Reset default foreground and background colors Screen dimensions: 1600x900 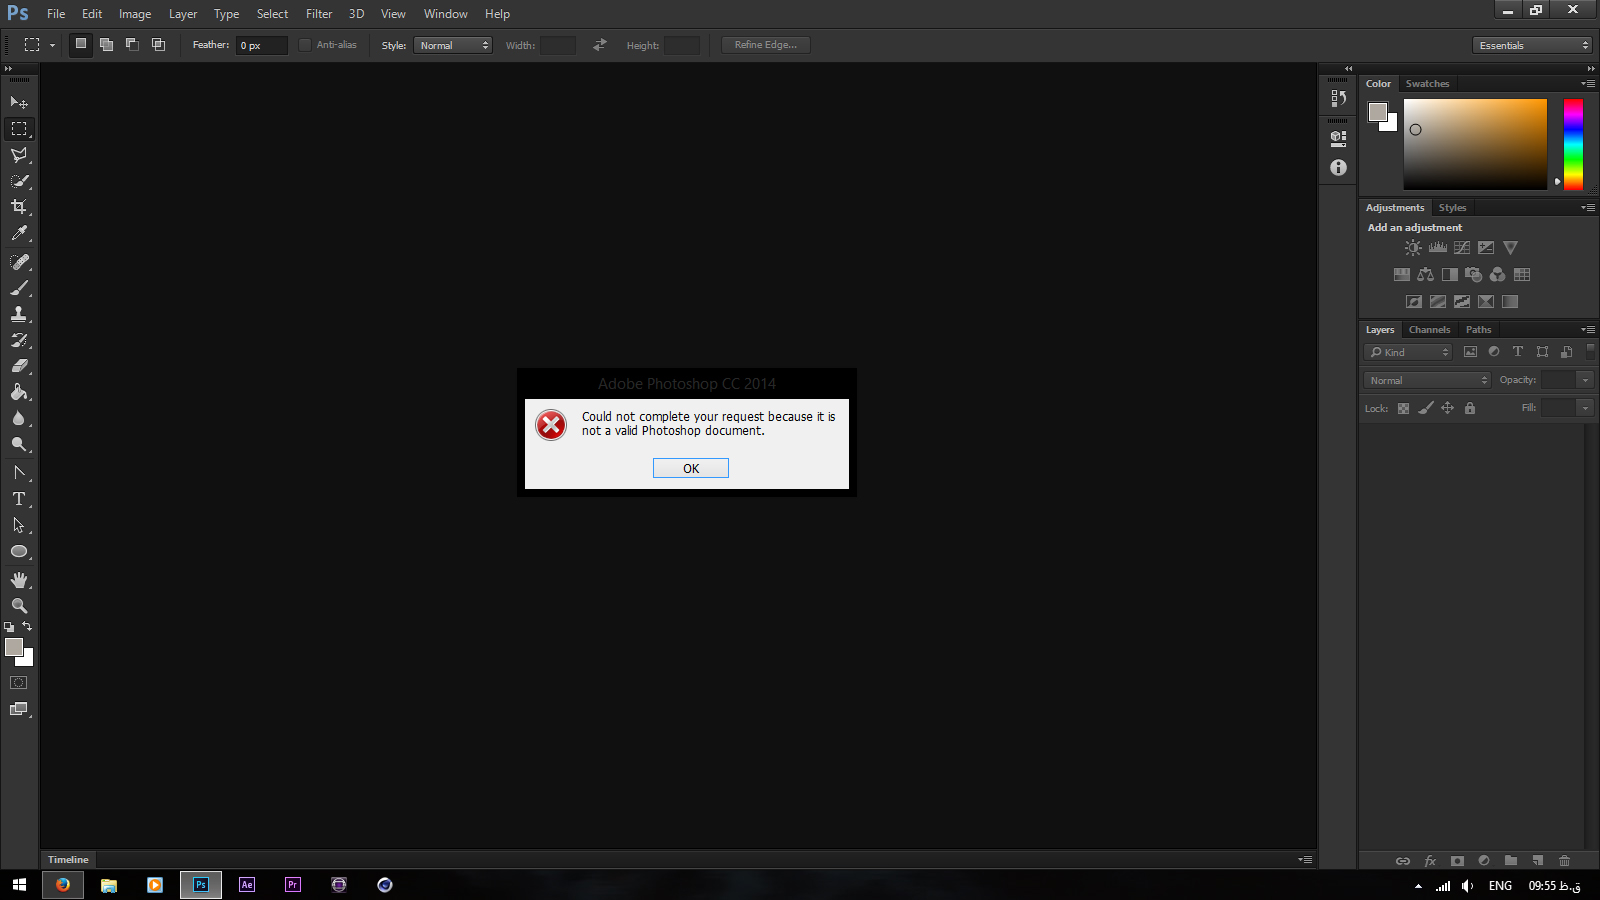9,627
